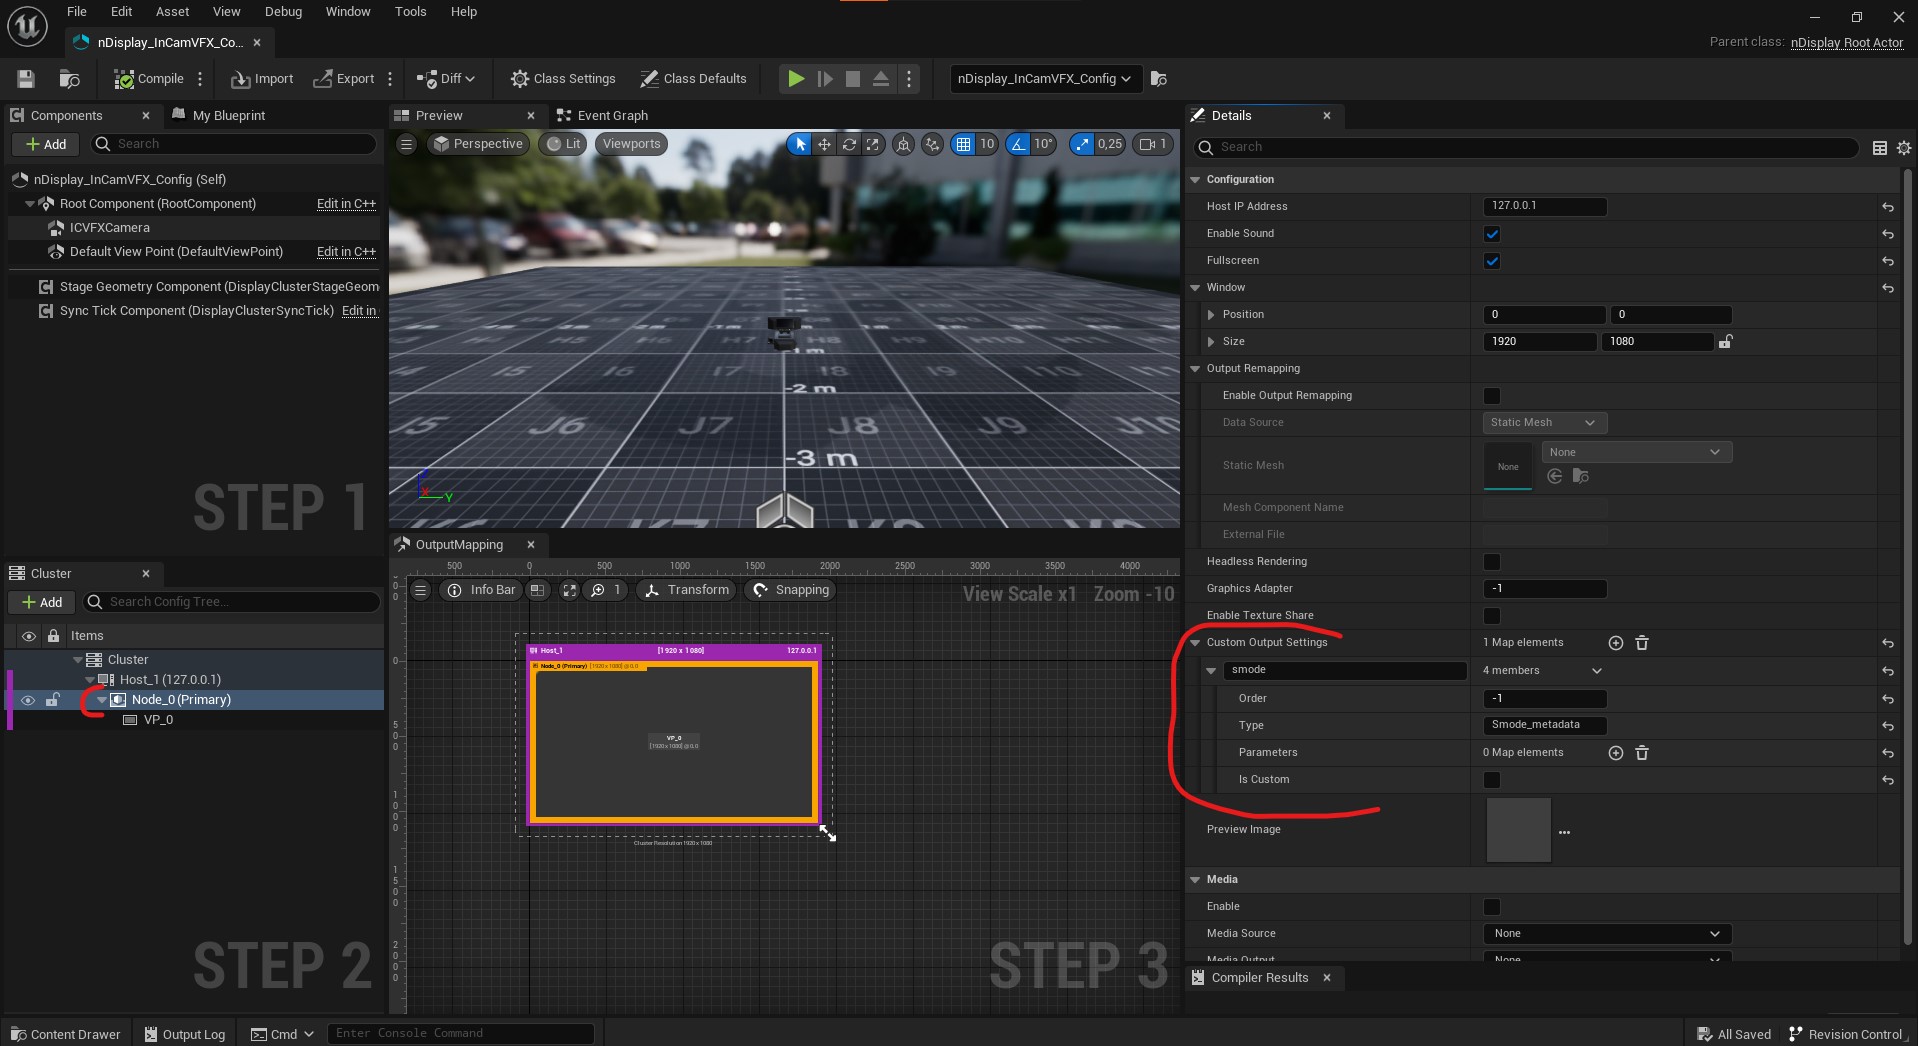
Task: Click the Host IP Address input field
Action: [x=1544, y=206]
